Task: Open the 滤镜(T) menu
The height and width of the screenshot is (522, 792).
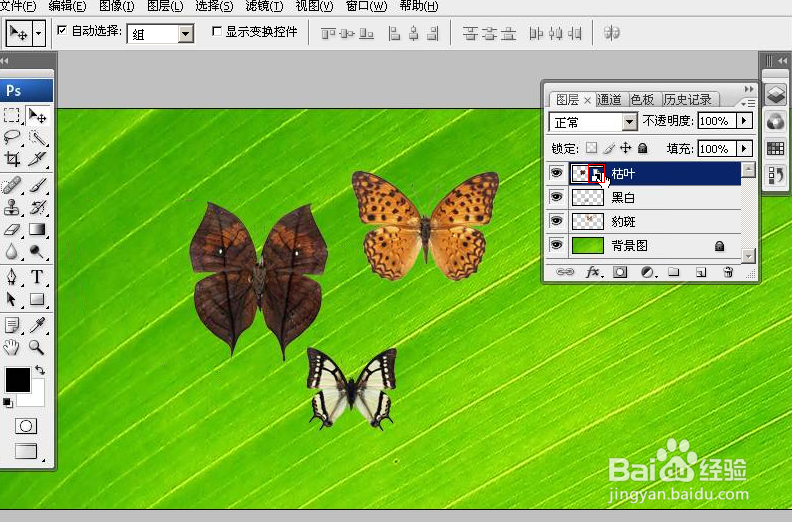Action: click(x=264, y=6)
